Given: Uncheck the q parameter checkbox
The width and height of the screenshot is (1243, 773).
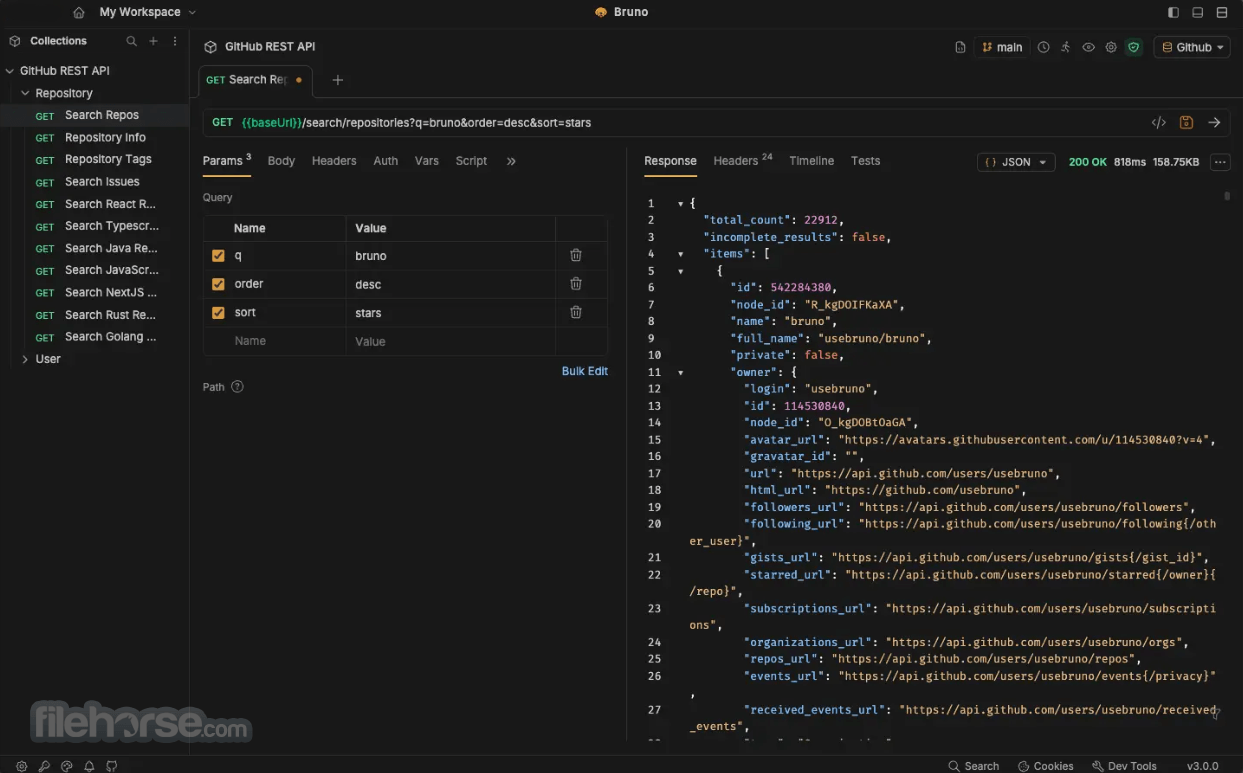Looking at the screenshot, I should [218, 256].
